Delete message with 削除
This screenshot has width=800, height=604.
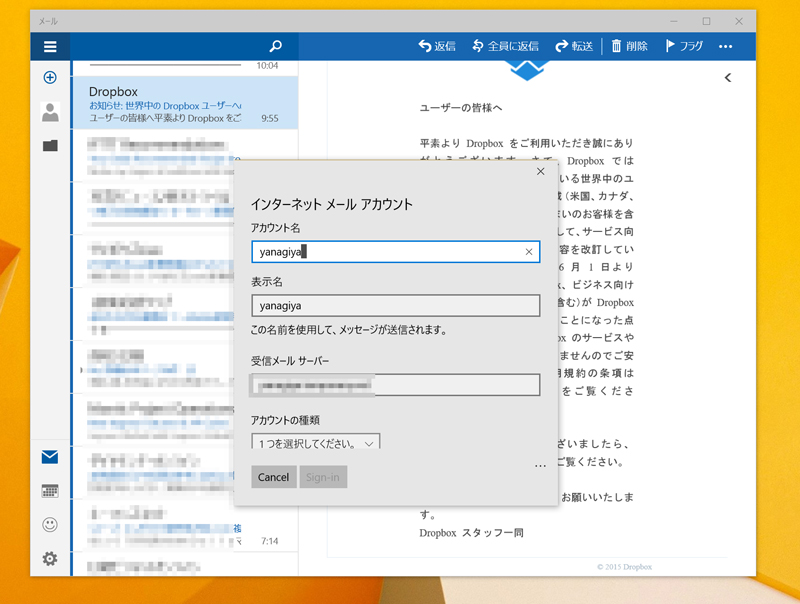pyautogui.click(x=630, y=46)
